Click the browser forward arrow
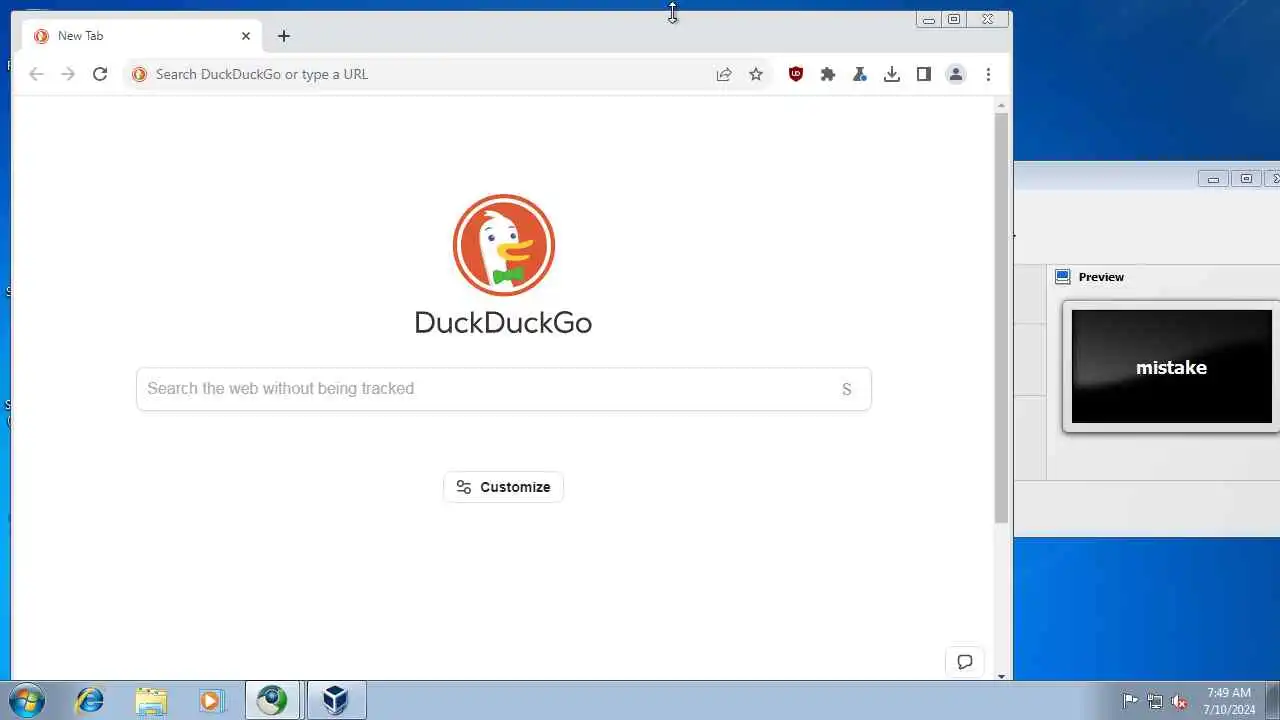This screenshot has height=720, width=1280. pos(68,74)
